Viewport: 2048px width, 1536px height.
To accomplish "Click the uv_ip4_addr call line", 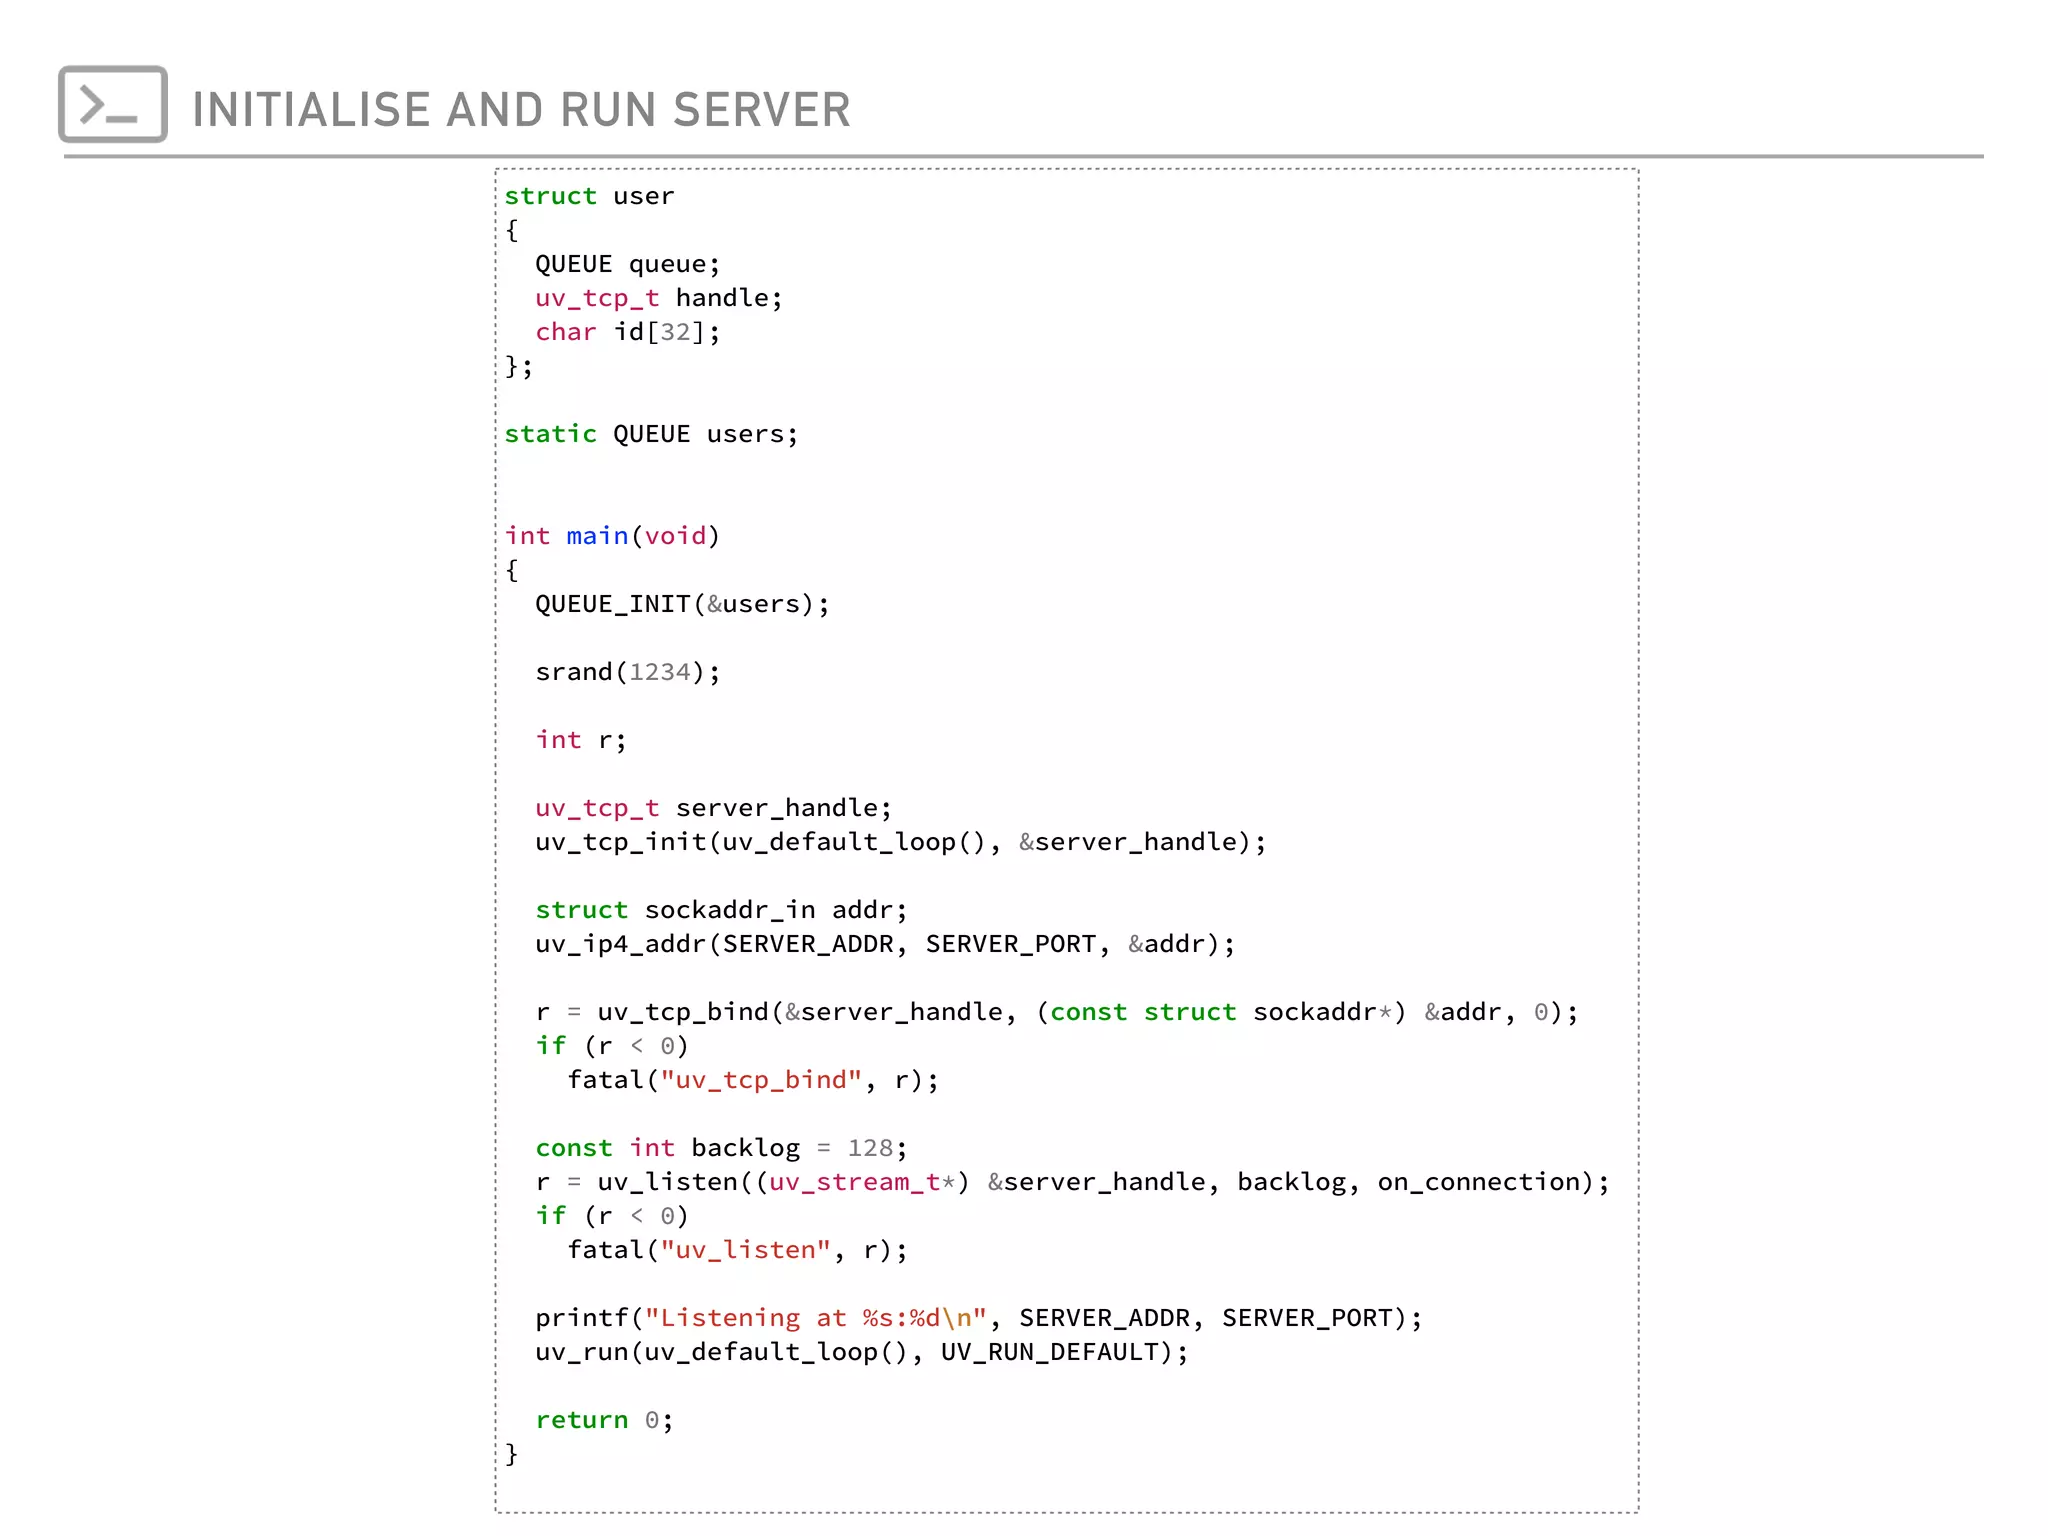I will click(885, 944).
